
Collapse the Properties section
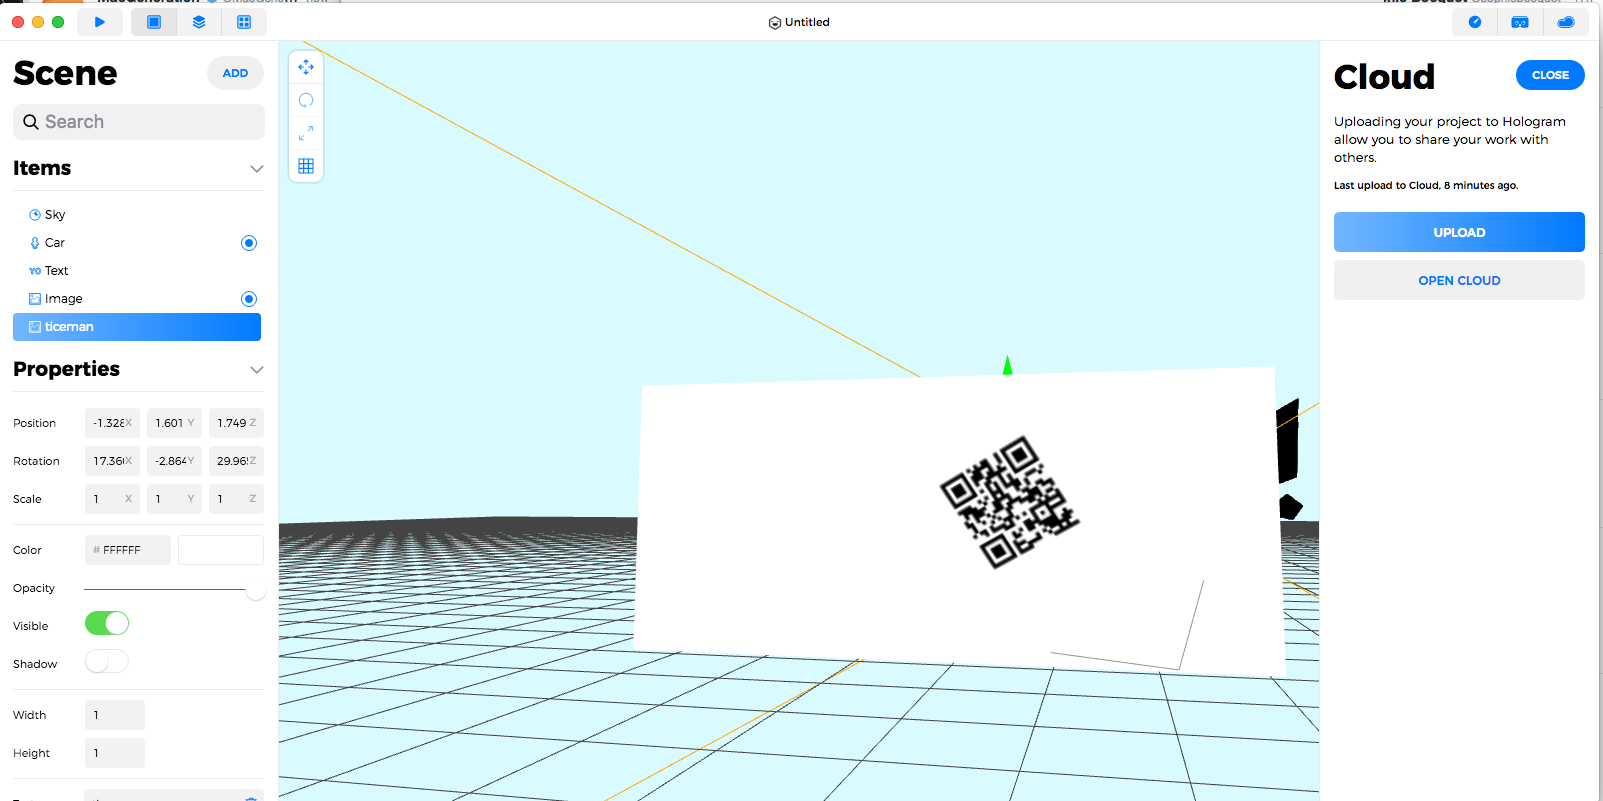point(257,370)
